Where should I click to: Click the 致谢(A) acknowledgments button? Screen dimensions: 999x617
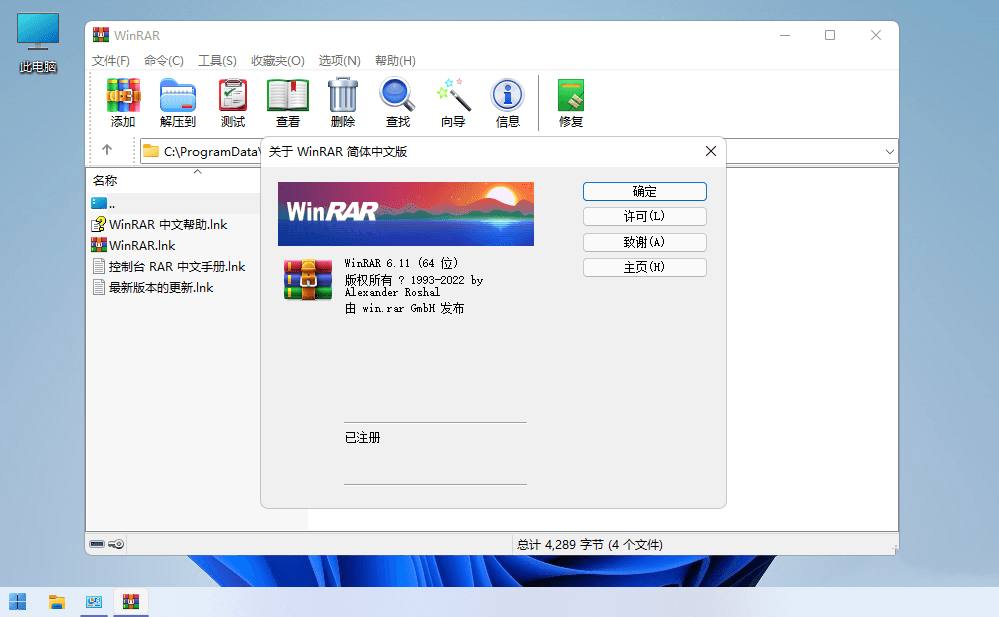(x=644, y=242)
